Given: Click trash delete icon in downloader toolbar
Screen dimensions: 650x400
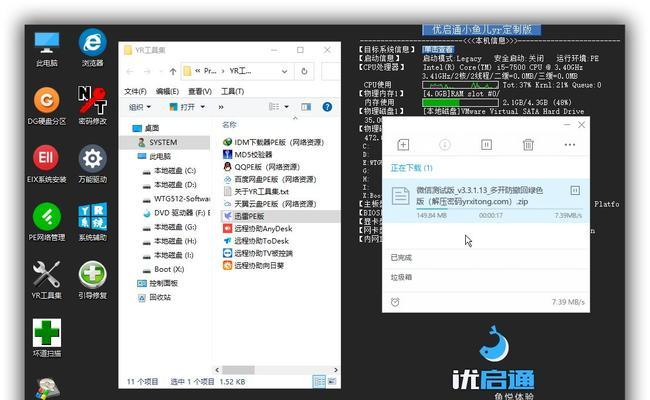Looking at the screenshot, I should pos(528,145).
